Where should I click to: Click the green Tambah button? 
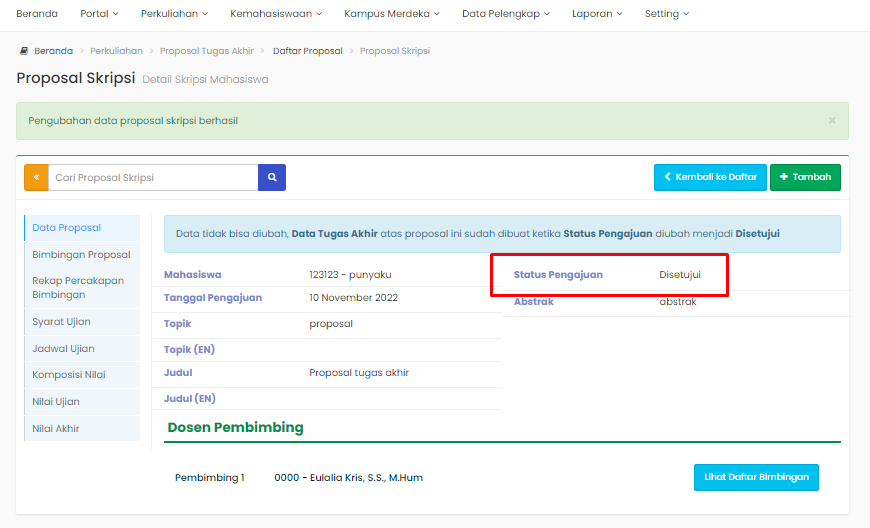click(x=805, y=177)
